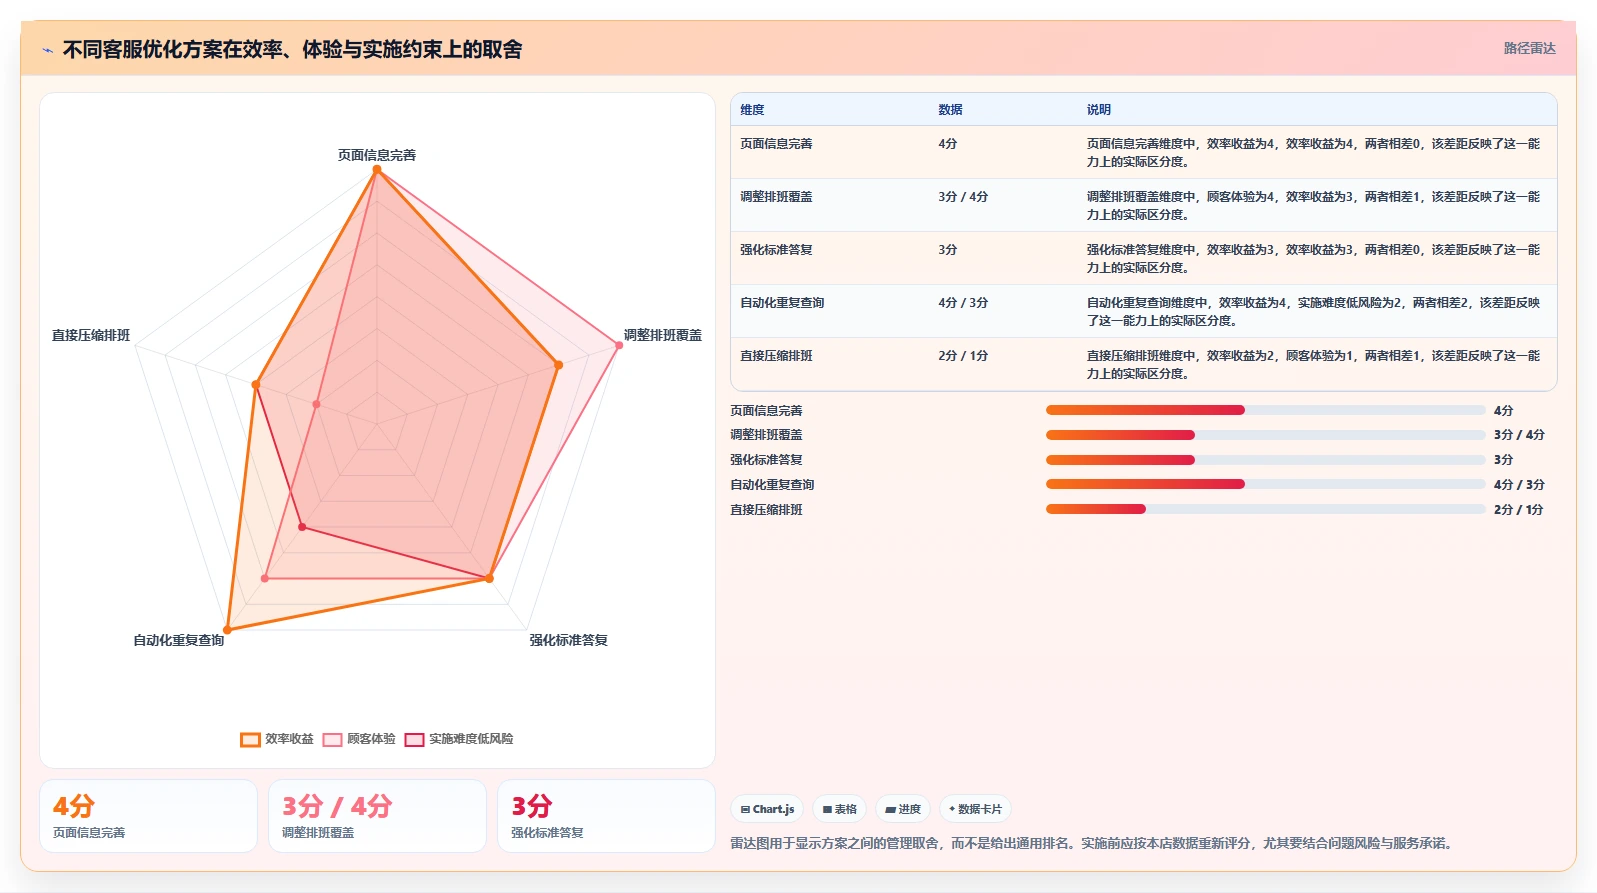Click the 3分 / 4分 调整排班覆盖 stat card
The height and width of the screenshot is (893, 1597).
(377, 816)
